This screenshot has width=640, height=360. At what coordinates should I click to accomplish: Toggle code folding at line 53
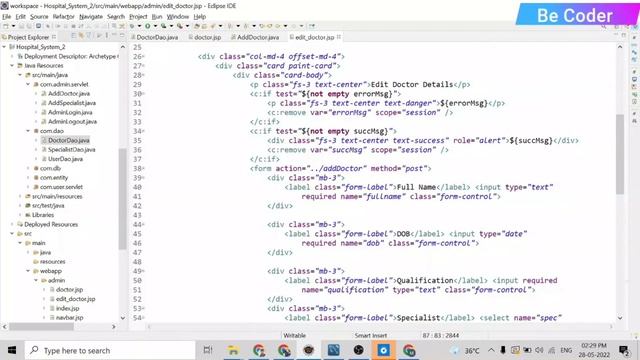144,309
